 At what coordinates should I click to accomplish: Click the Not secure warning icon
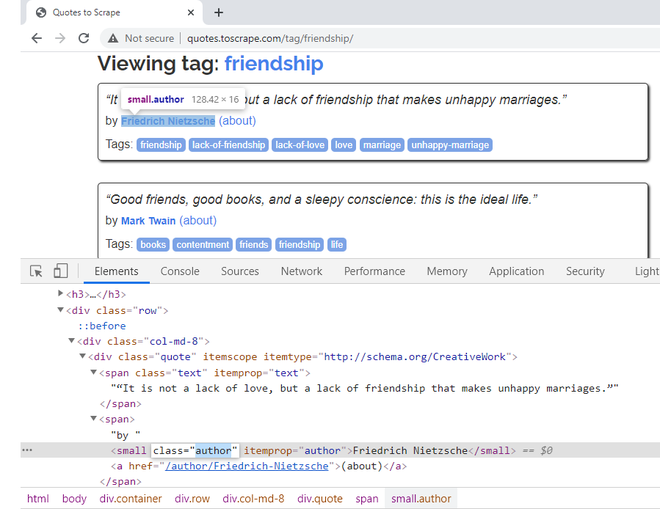[113, 38]
